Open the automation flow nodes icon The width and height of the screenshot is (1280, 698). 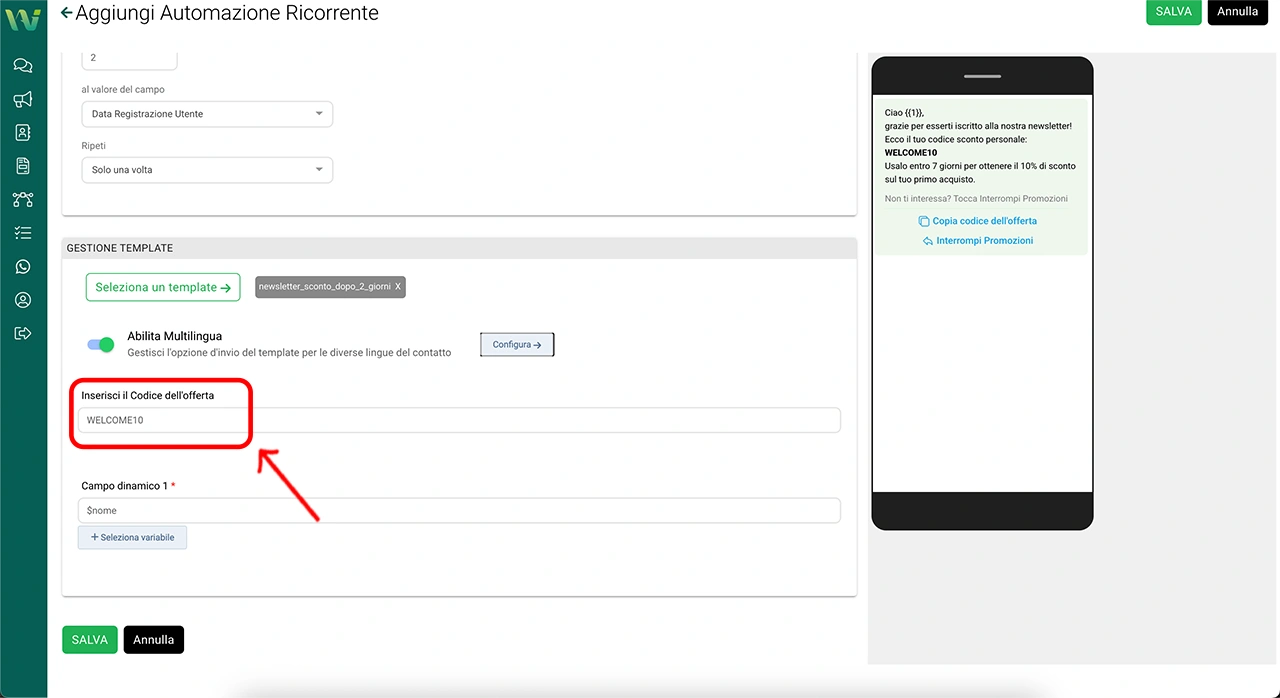(23, 200)
